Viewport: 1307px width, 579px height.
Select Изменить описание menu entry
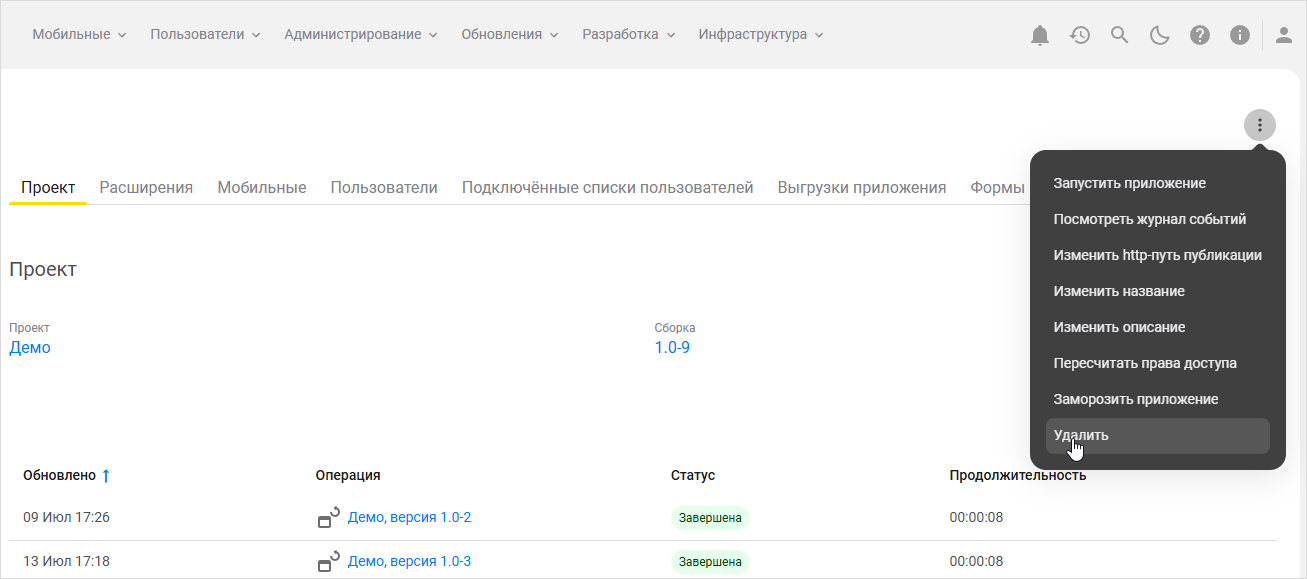[1158, 328]
